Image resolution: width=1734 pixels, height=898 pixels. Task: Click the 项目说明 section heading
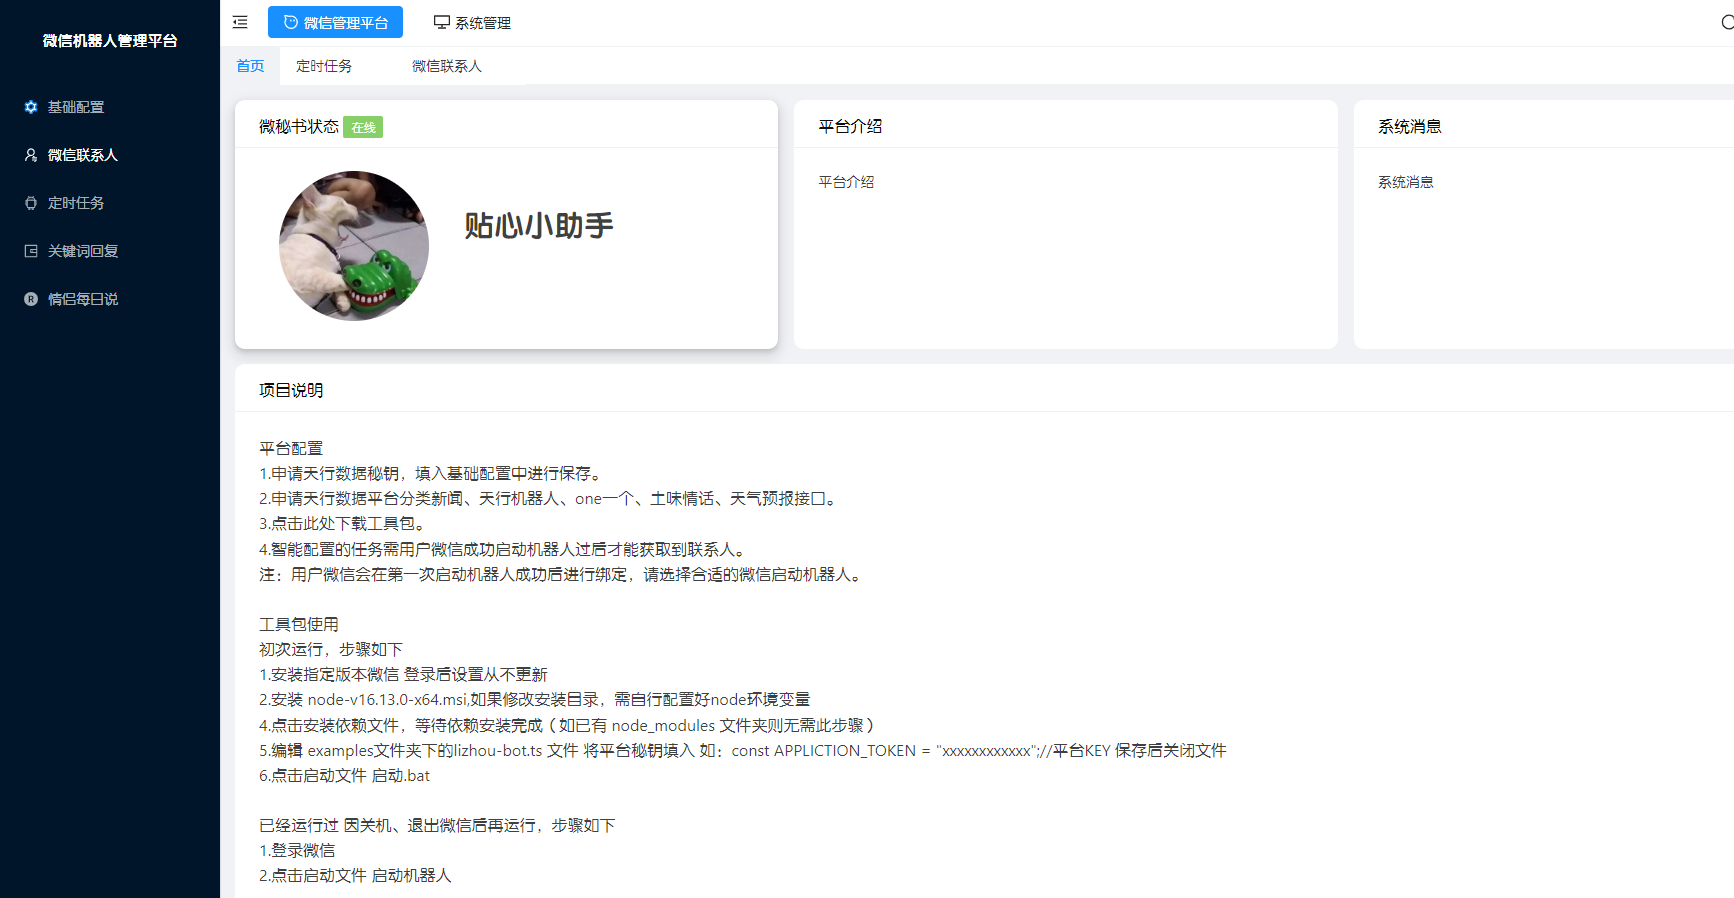click(x=291, y=391)
